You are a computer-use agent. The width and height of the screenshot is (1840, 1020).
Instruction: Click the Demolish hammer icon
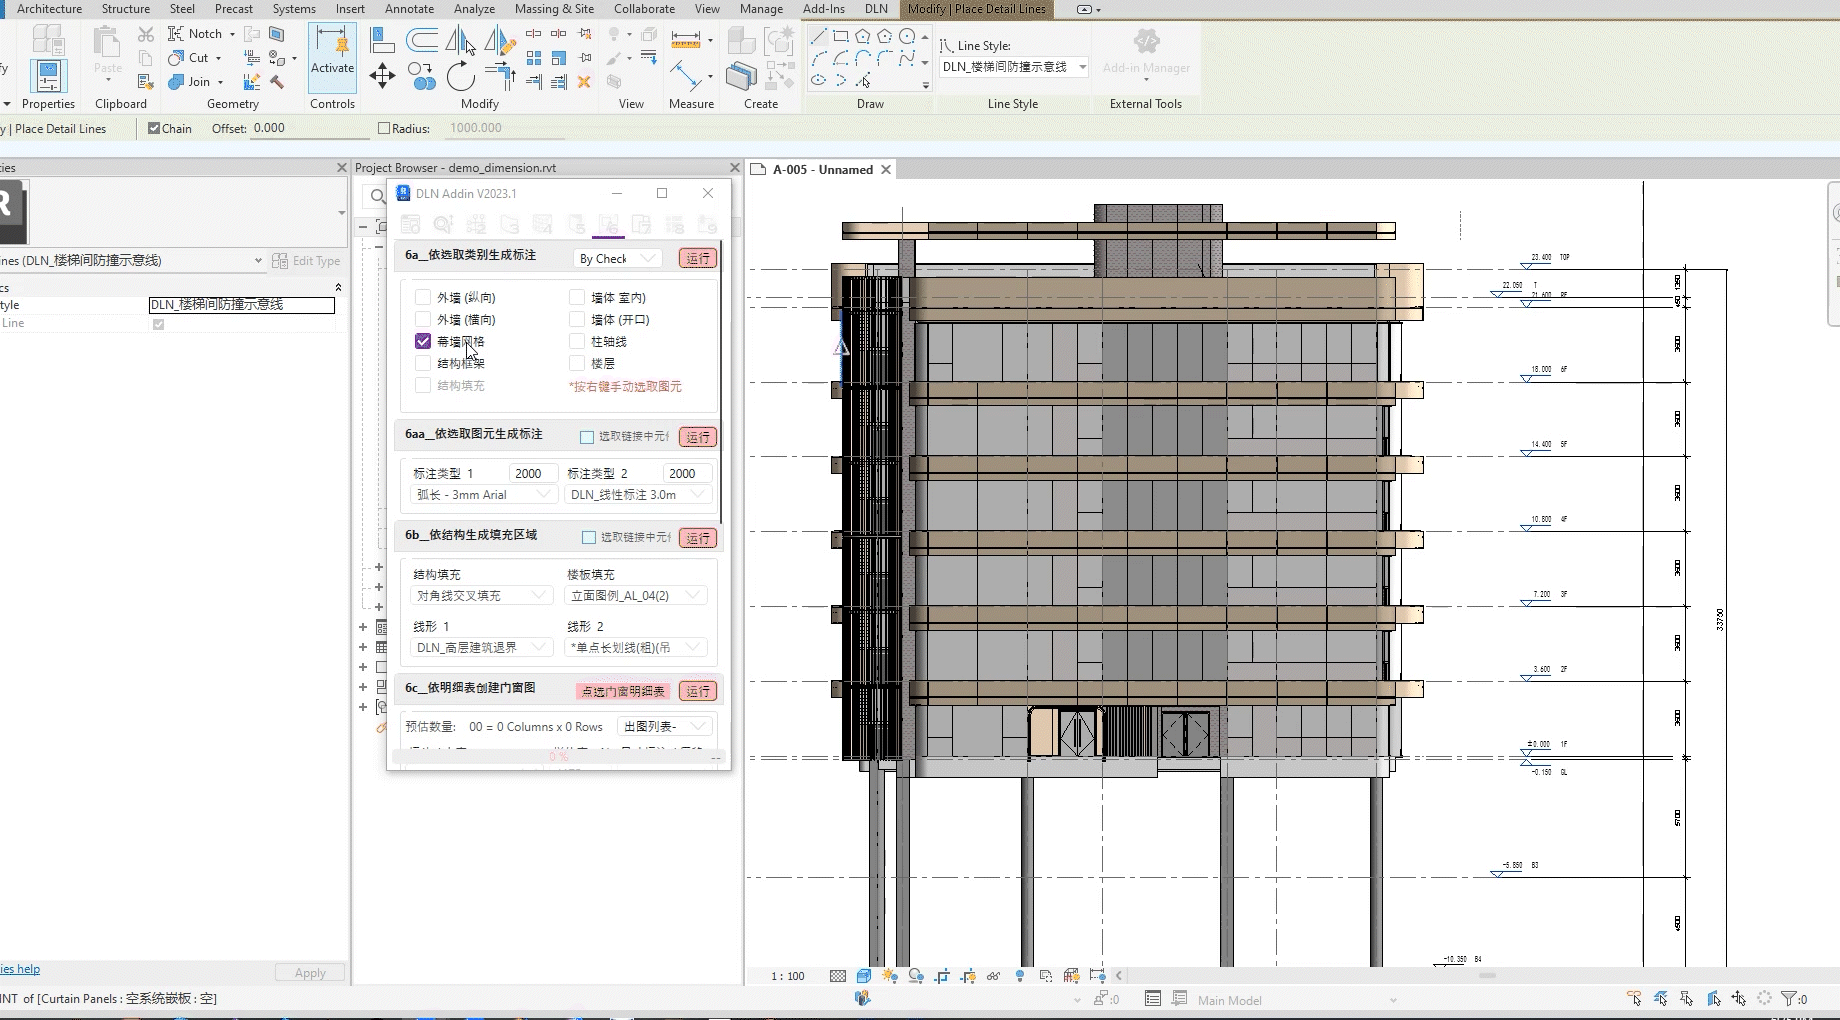277,82
